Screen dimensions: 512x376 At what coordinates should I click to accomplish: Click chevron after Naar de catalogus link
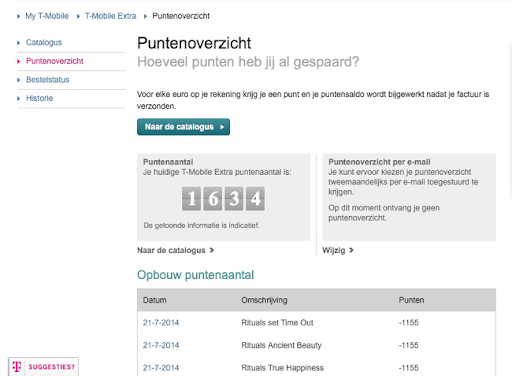pos(211,250)
